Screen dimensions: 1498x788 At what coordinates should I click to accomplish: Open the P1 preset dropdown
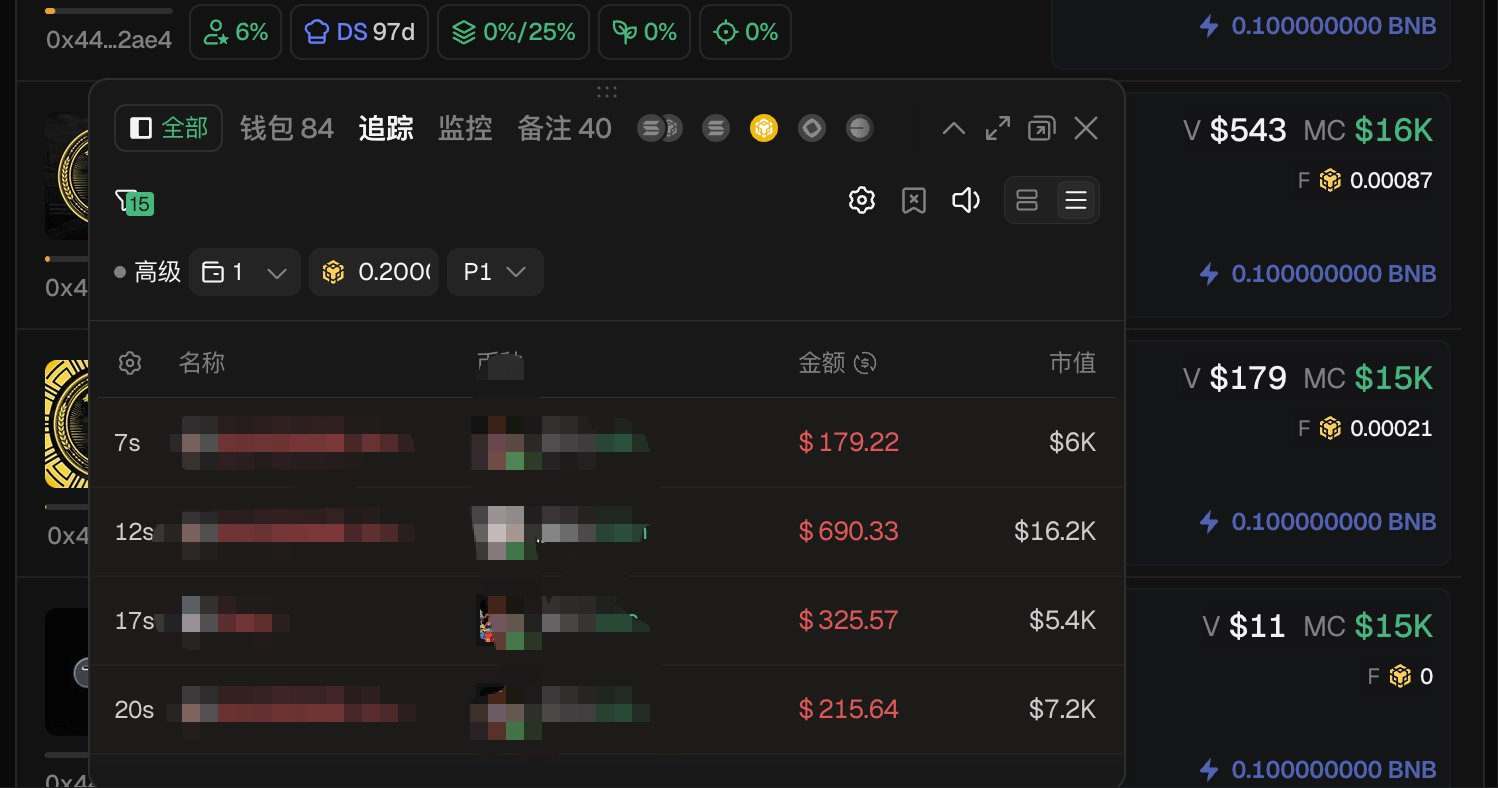tap(495, 272)
